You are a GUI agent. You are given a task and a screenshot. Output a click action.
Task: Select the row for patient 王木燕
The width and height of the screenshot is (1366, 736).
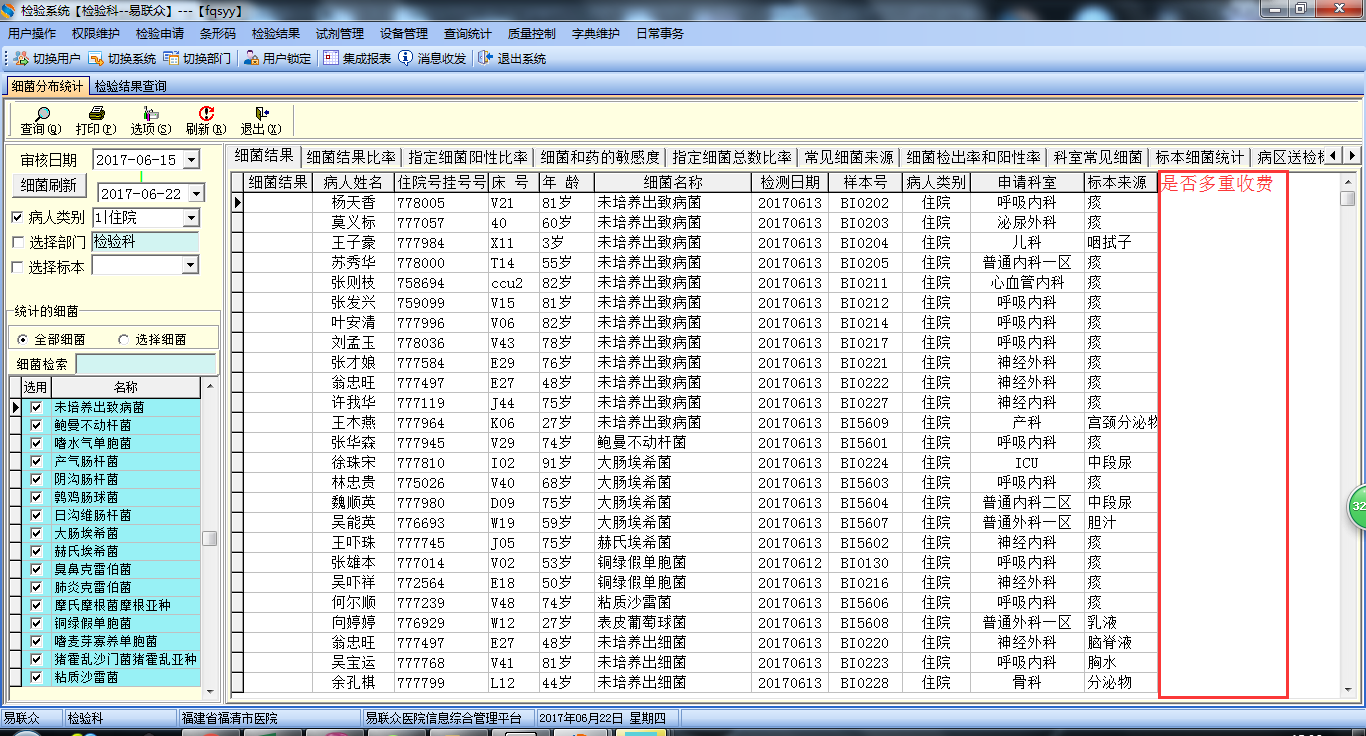[x=694, y=422]
